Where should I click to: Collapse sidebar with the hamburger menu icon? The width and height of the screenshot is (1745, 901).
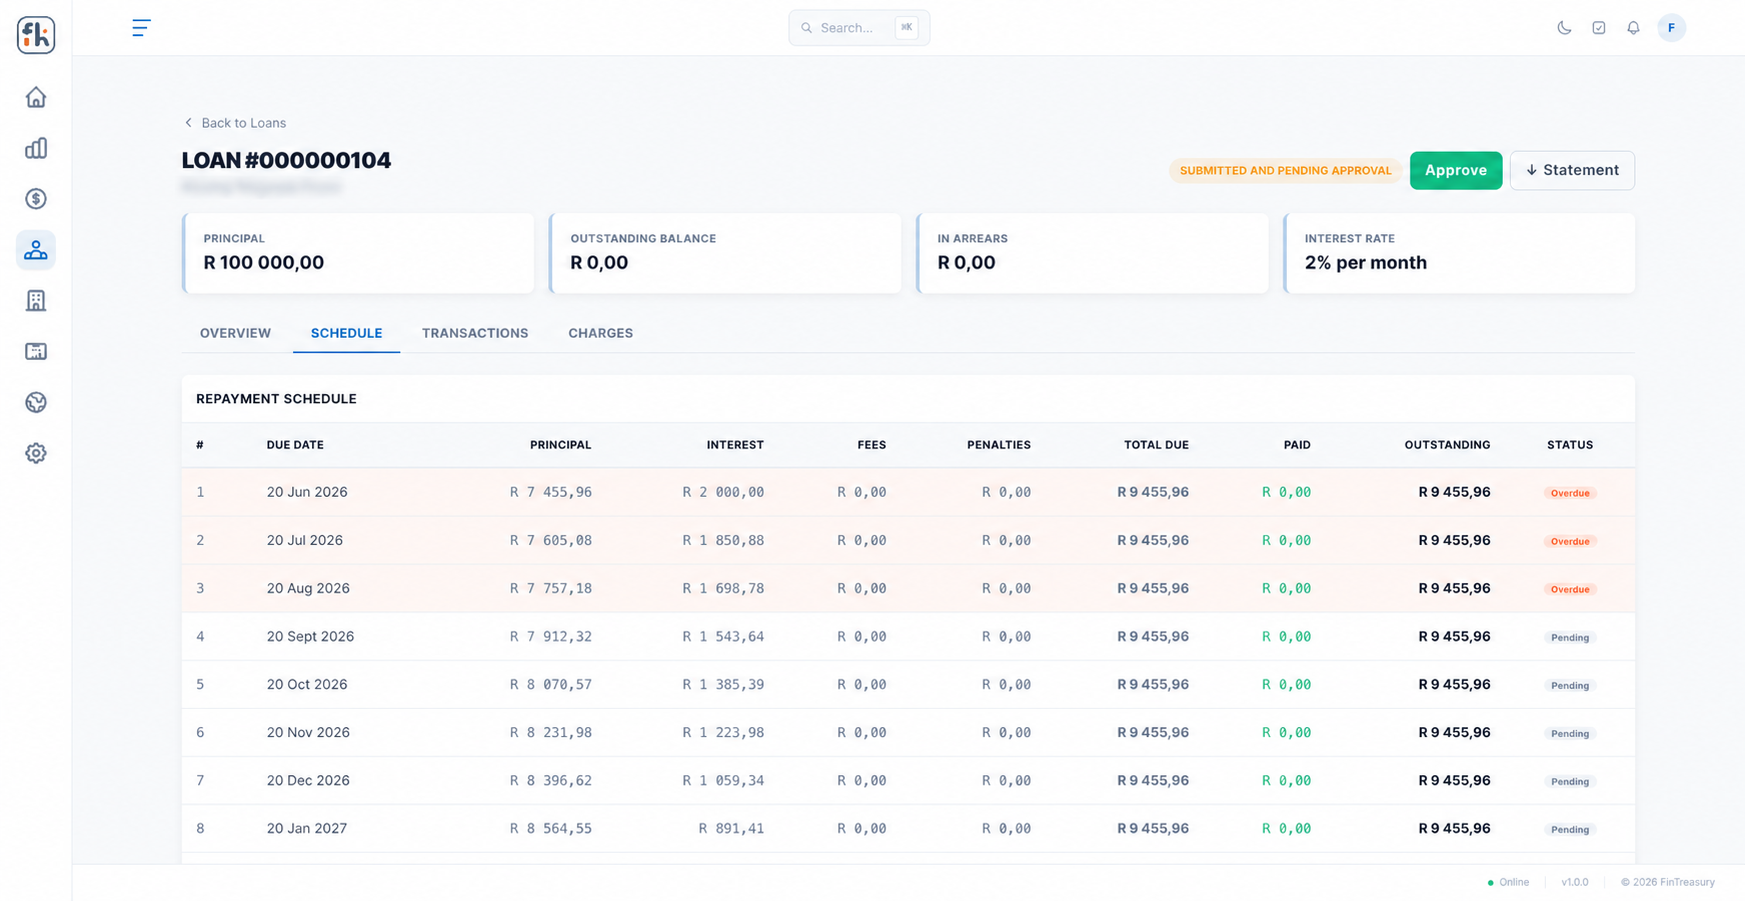[141, 28]
